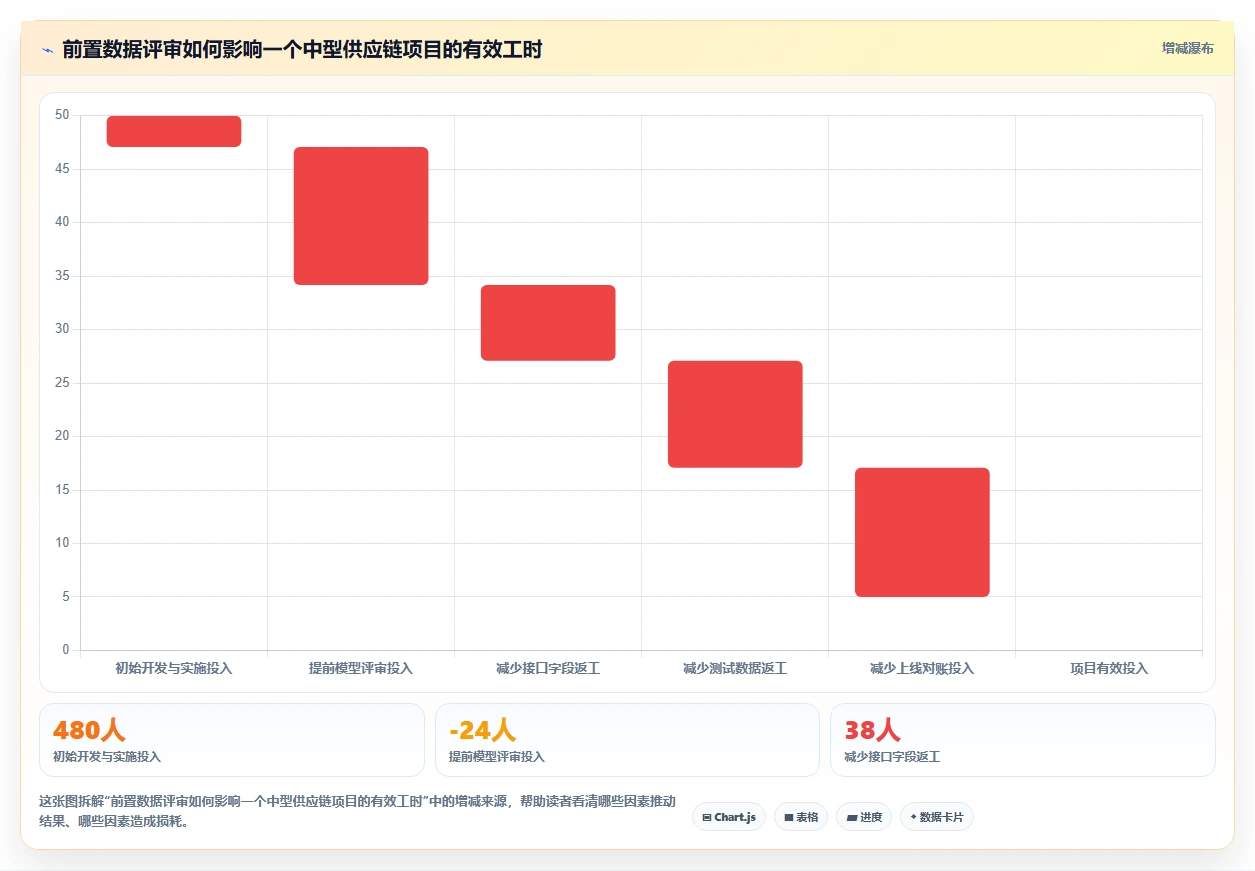Viewport: 1255px width, 871px height.
Task: Click the red bar for 提前模型评审投入
Action: [361, 216]
